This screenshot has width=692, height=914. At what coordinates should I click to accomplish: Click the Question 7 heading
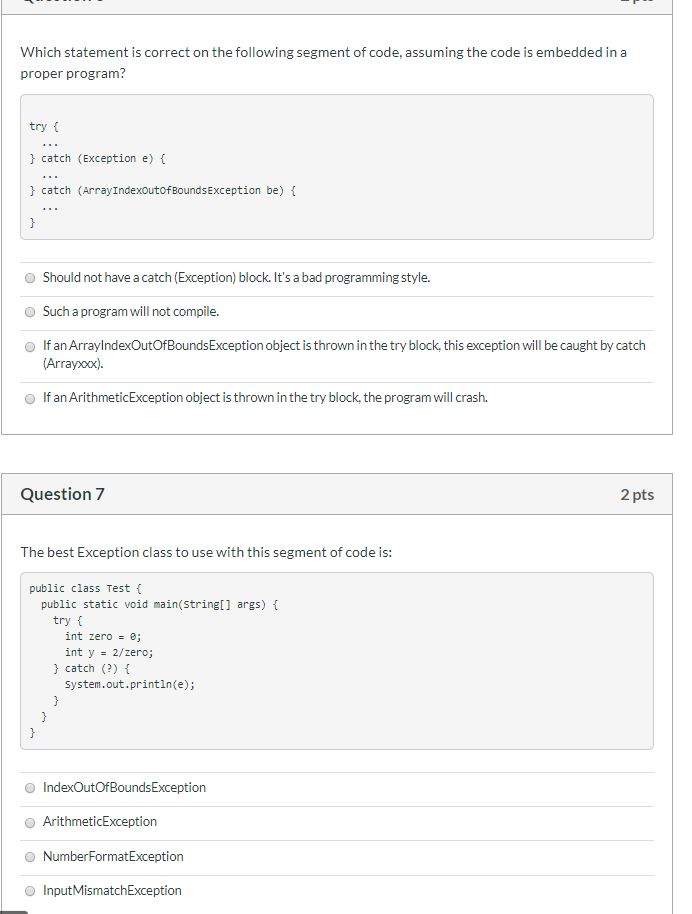point(62,494)
